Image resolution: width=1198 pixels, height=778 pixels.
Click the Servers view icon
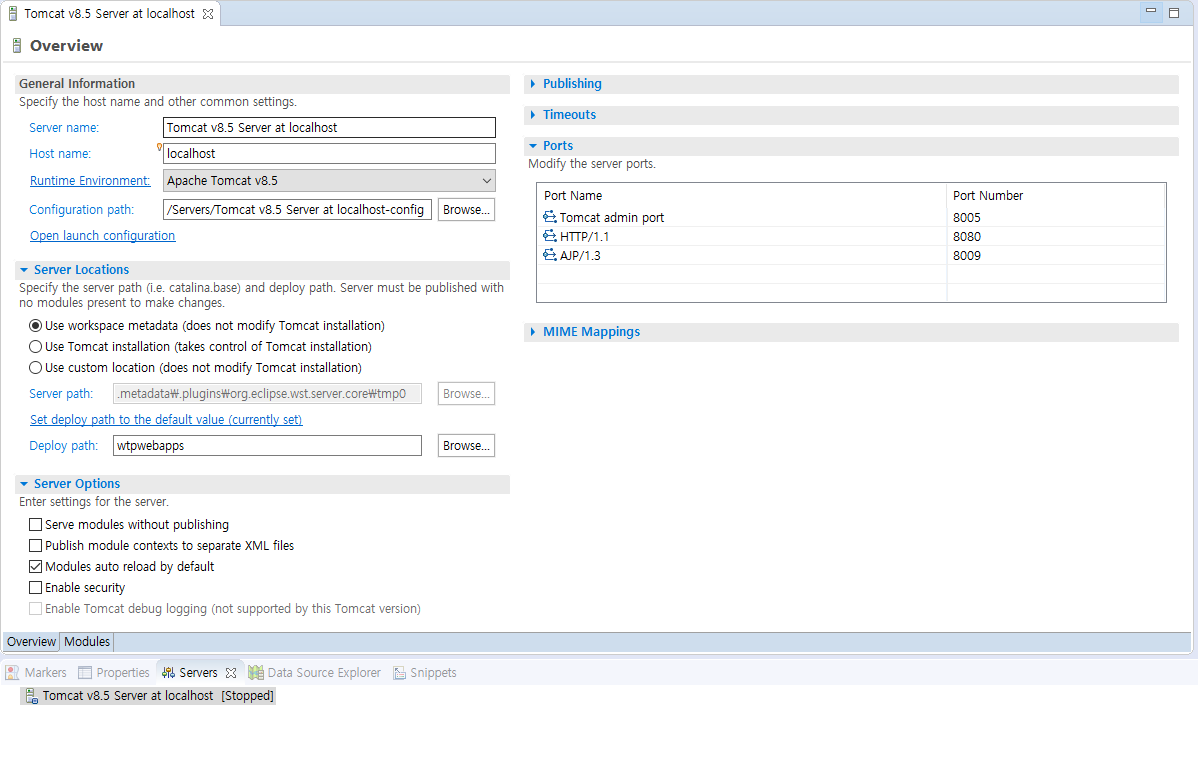pyautogui.click(x=168, y=673)
